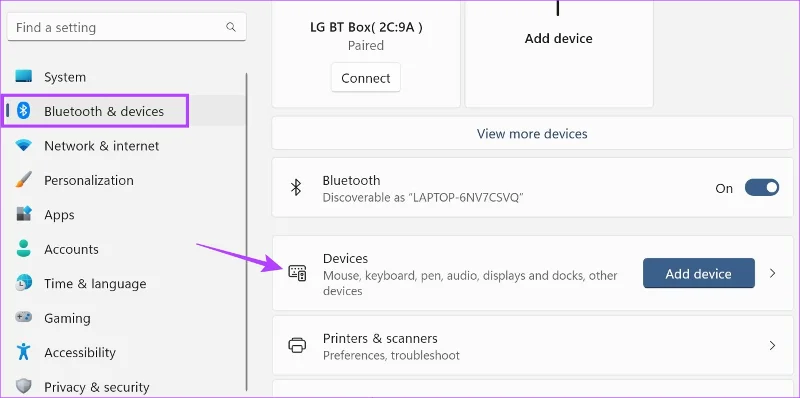Click the Network & internet Wi-Fi icon
Image resolution: width=800 pixels, height=398 pixels.
coord(23,145)
